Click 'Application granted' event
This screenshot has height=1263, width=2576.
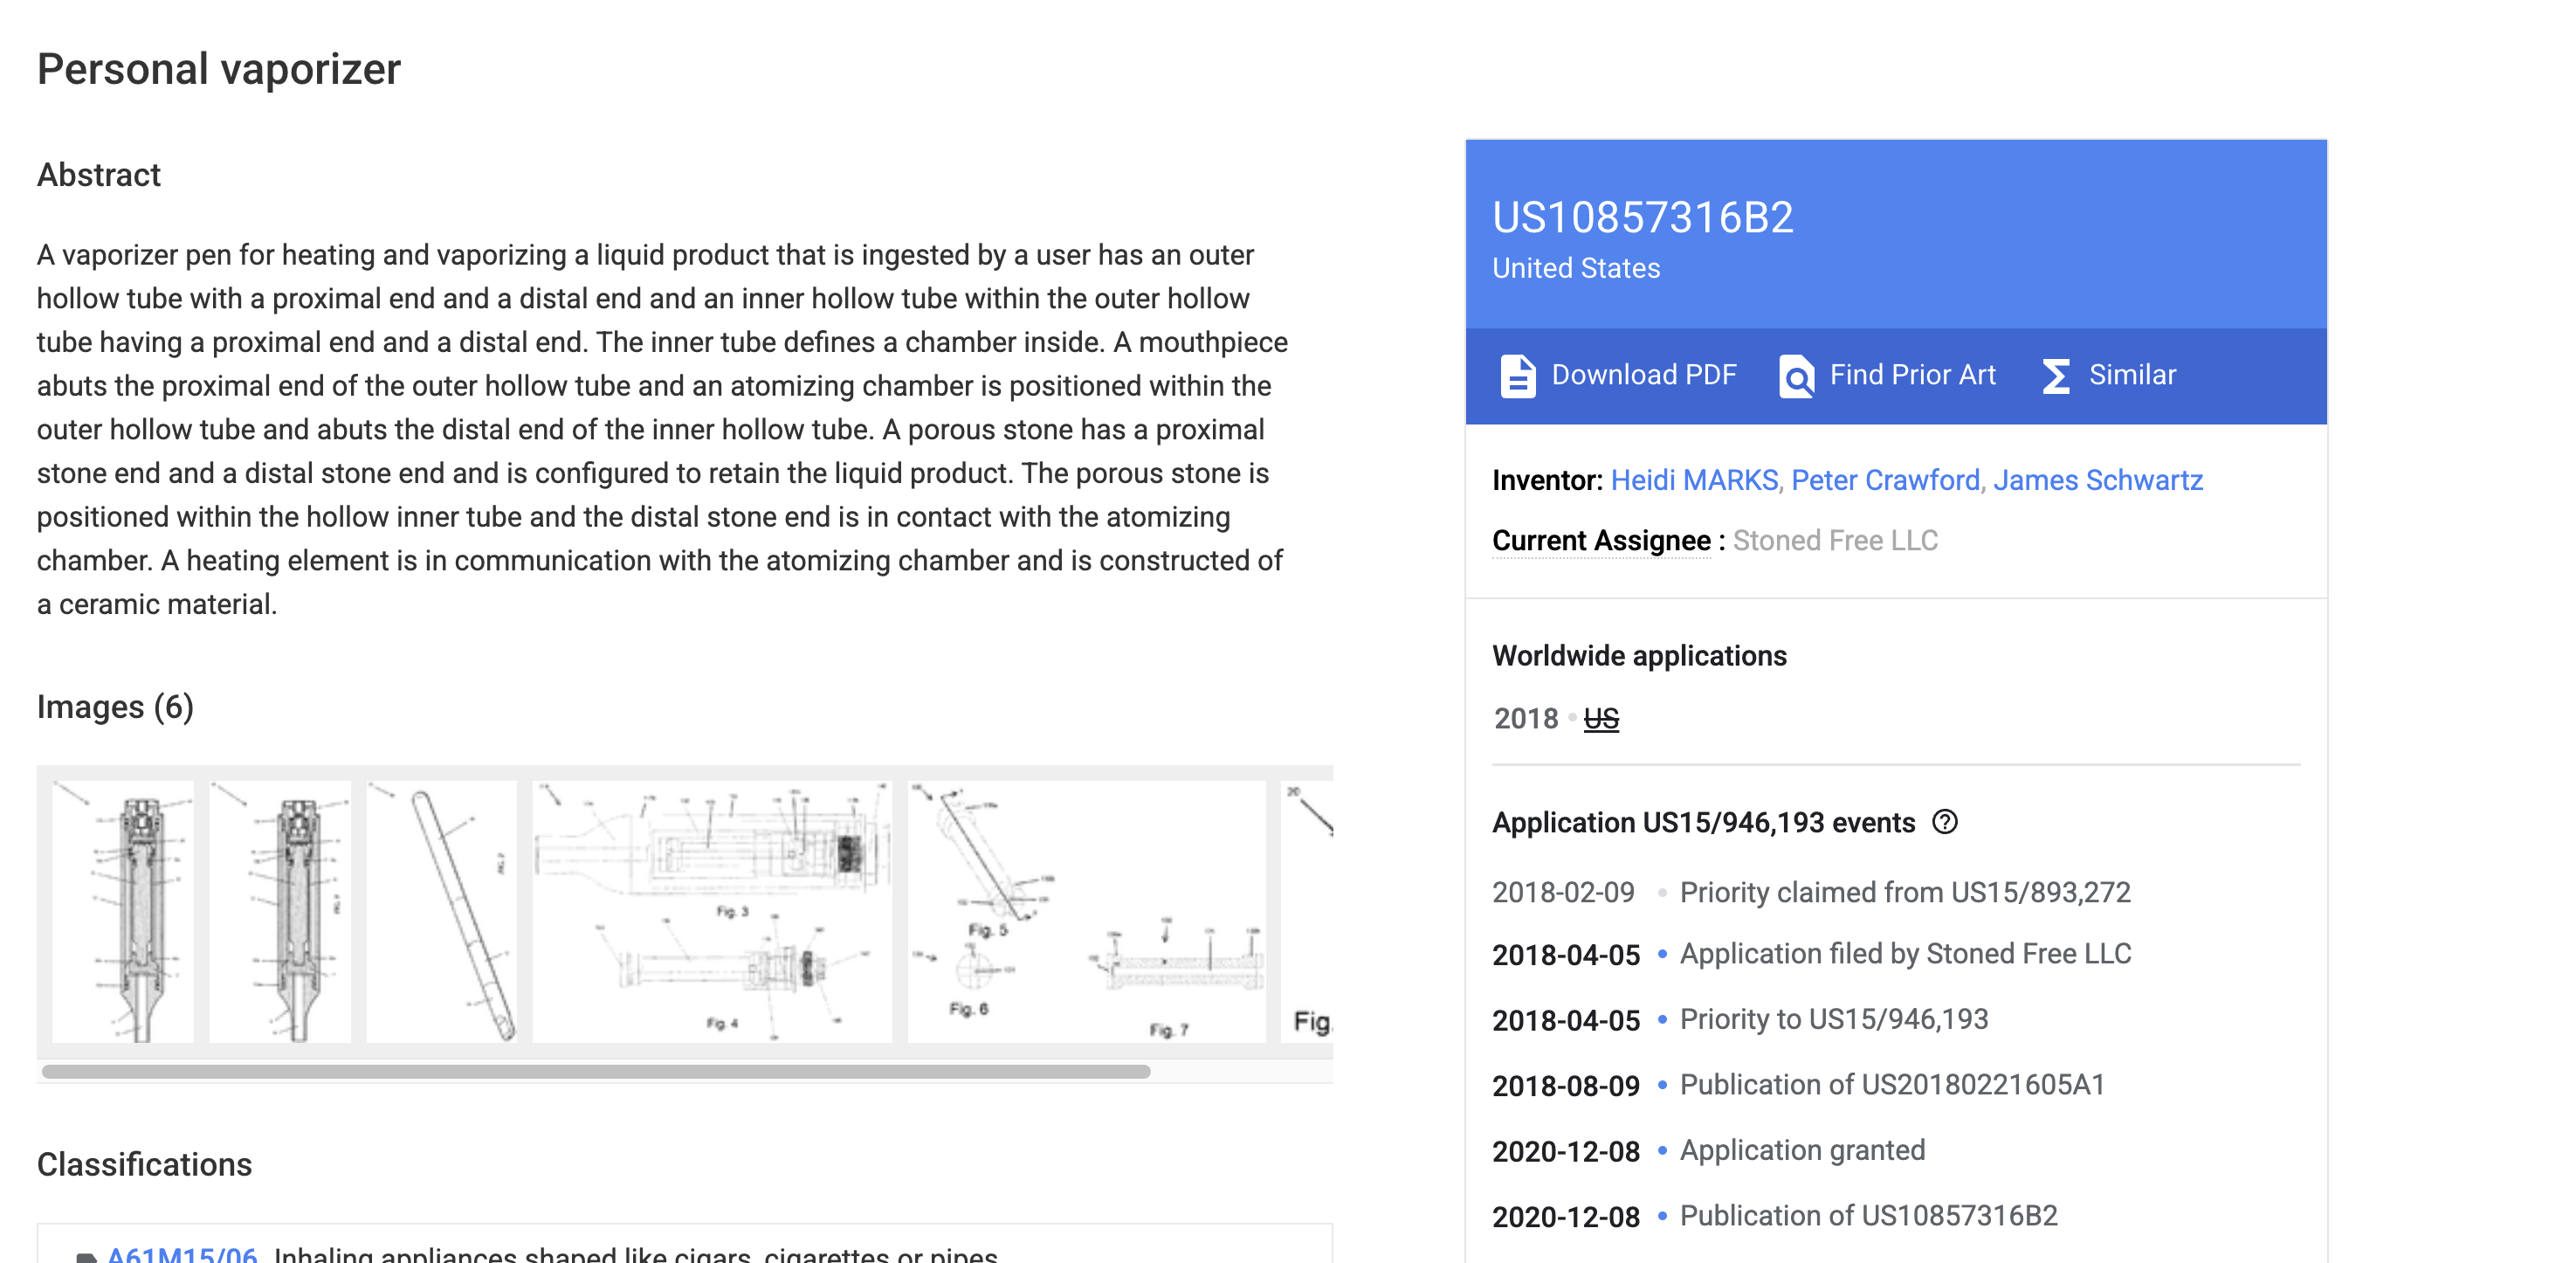coord(1802,1150)
